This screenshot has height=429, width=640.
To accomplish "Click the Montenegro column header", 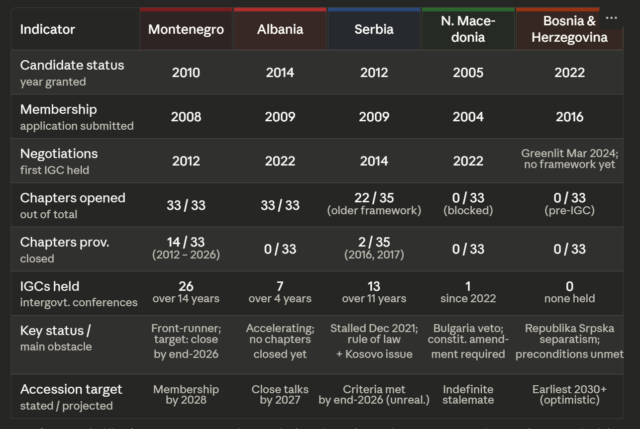I will [186, 29].
